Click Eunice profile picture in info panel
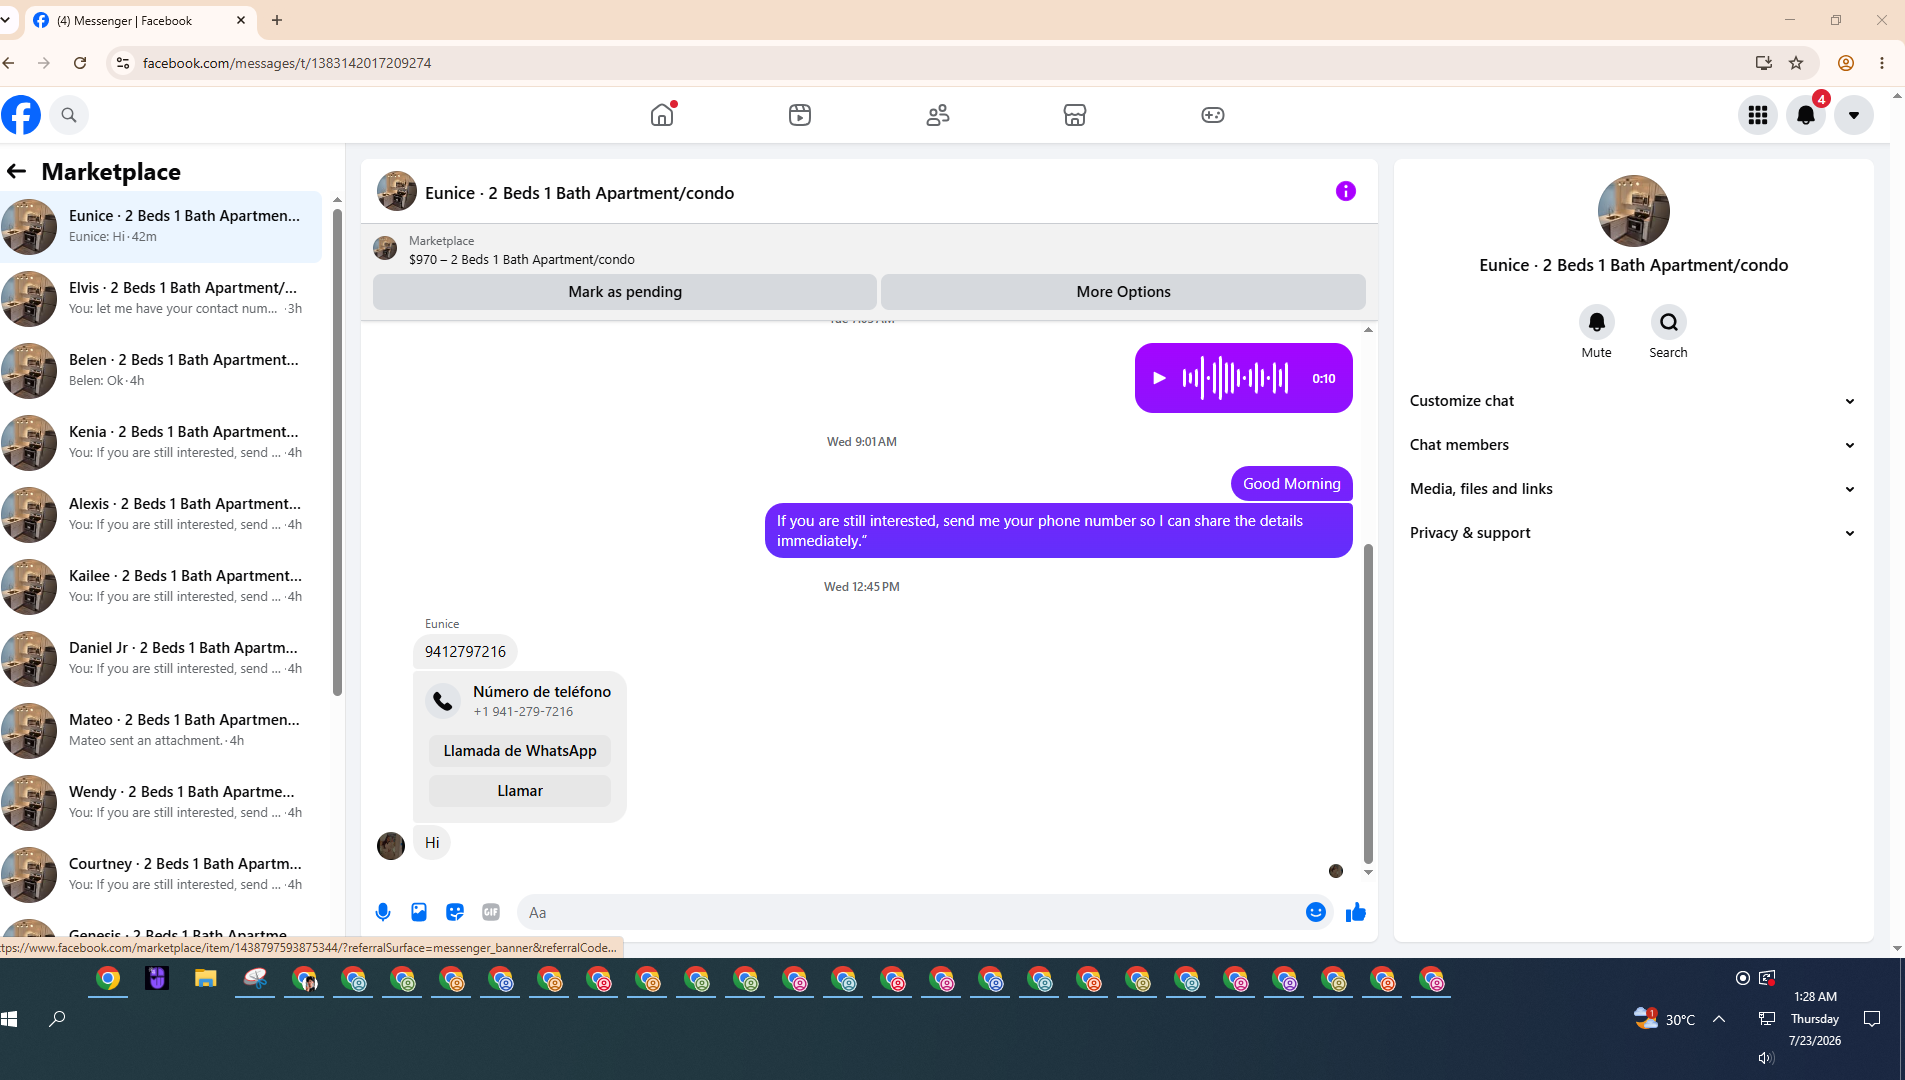 coord(1634,211)
